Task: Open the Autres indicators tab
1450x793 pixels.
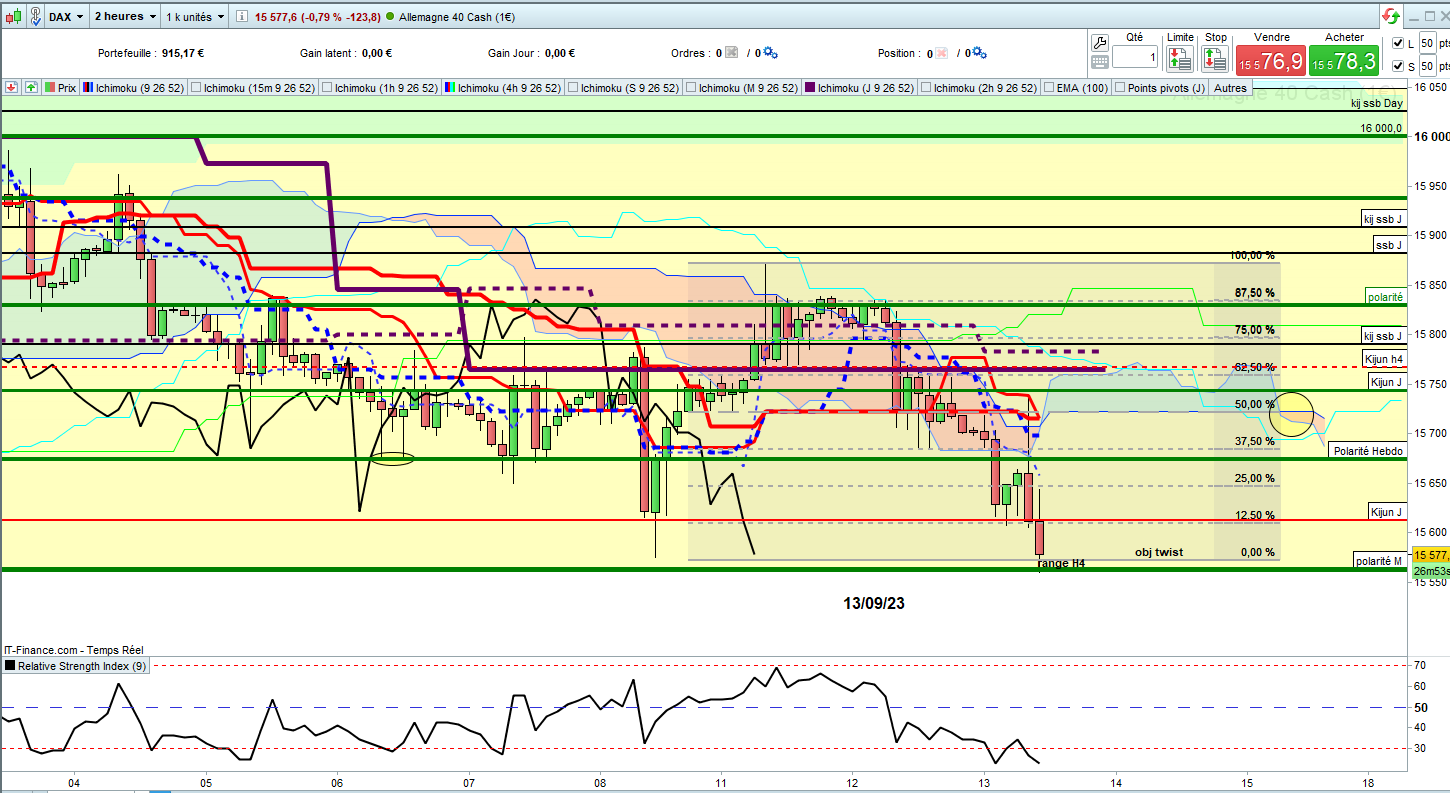Action: click(x=1230, y=88)
